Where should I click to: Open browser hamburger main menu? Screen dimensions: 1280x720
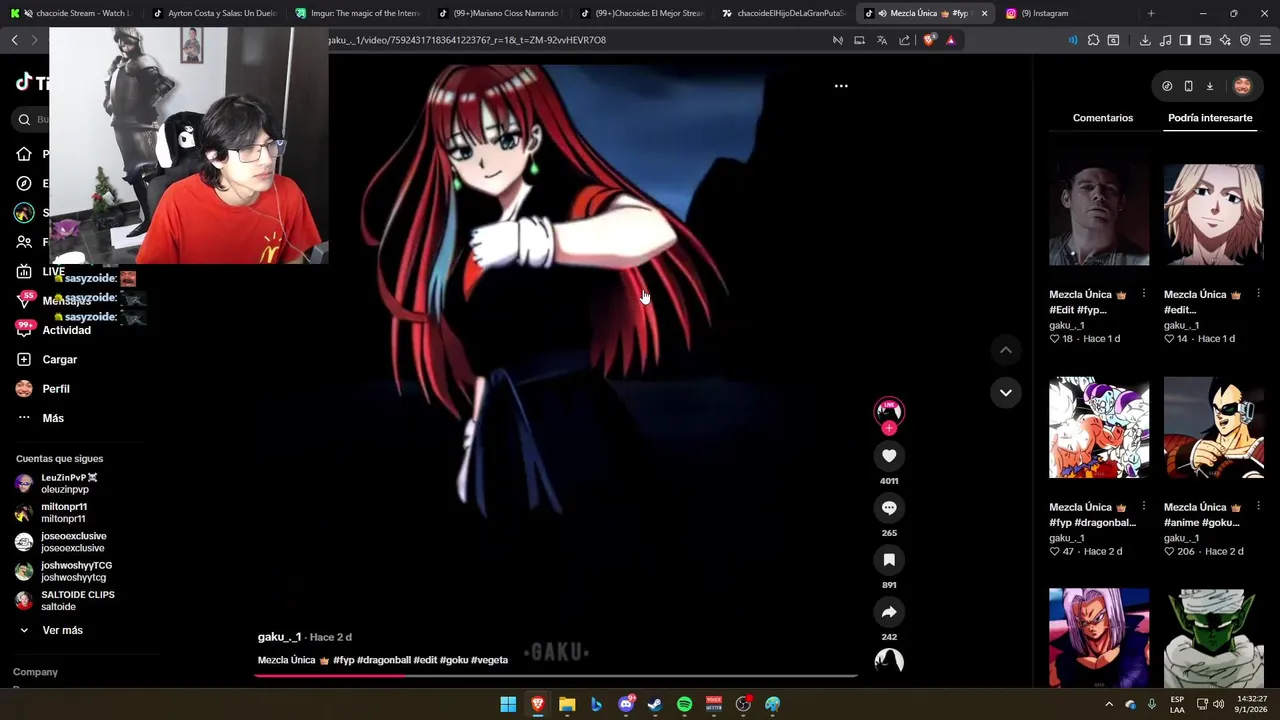[1265, 40]
